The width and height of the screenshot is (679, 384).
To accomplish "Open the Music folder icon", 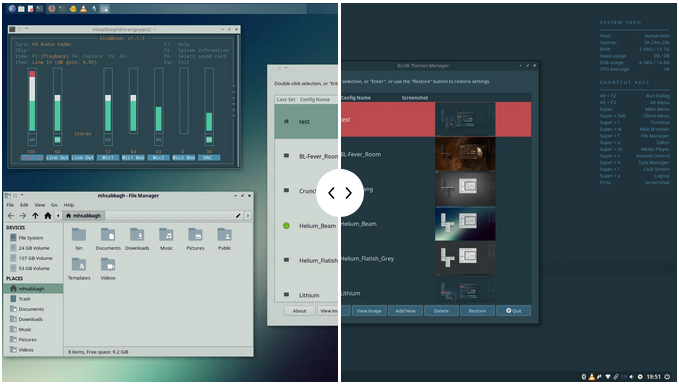I will 166,239.
